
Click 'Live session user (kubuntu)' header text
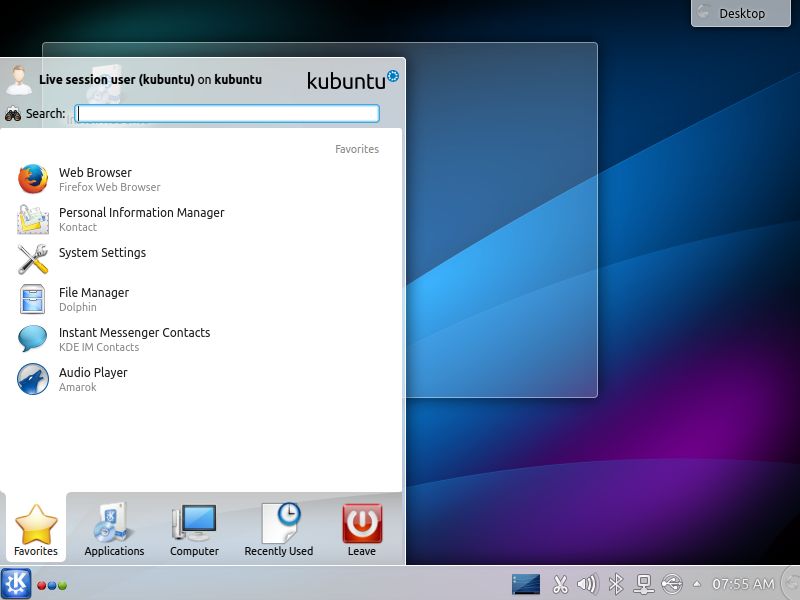point(117,80)
